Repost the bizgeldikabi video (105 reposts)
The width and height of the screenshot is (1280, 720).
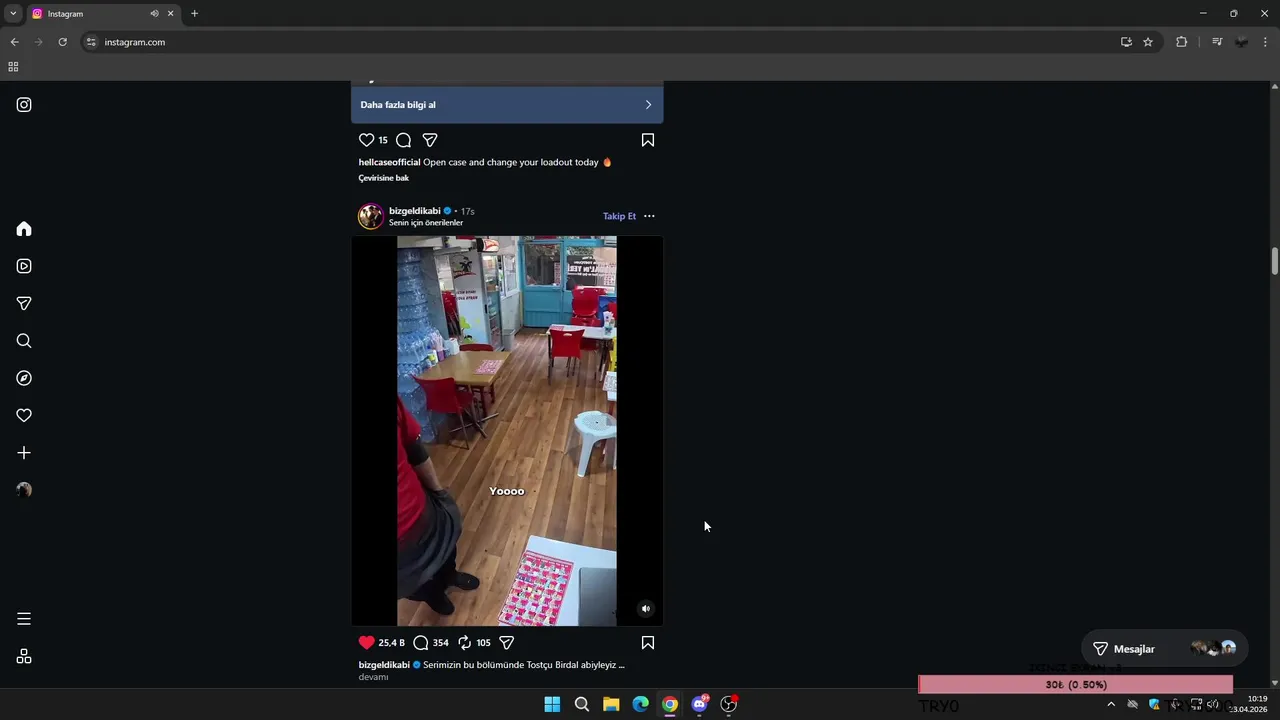pos(464,643)
